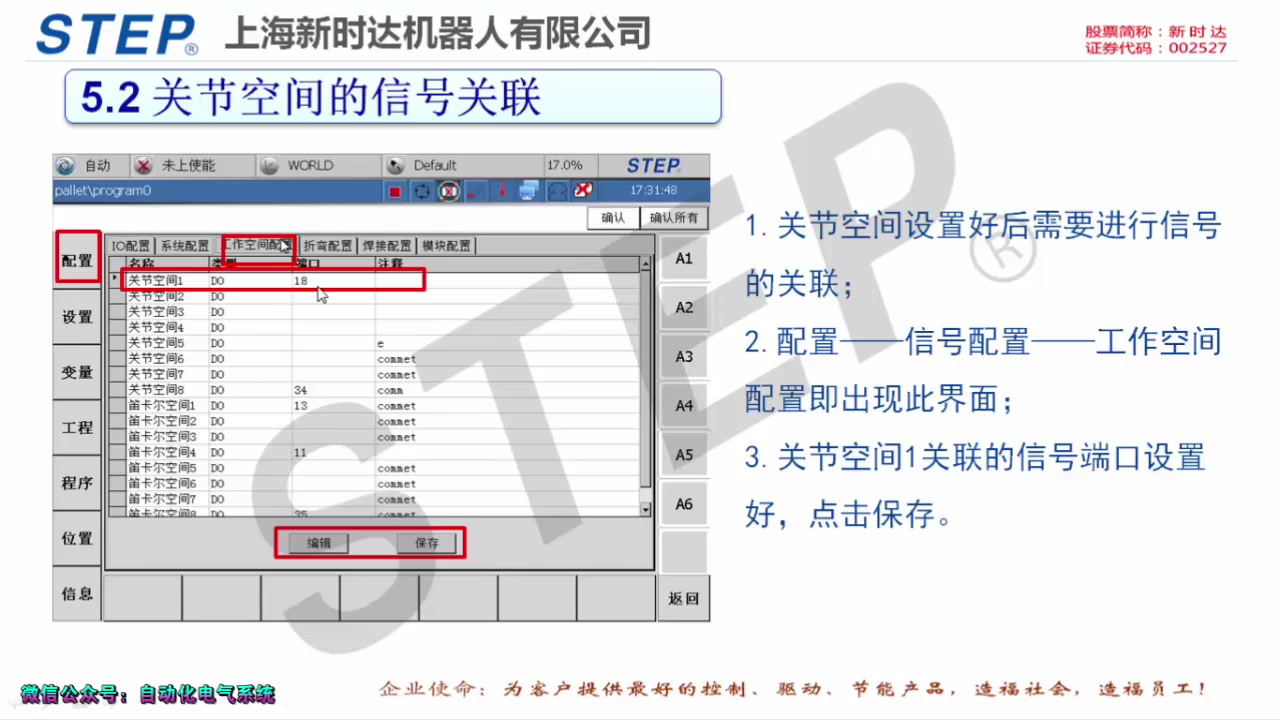Open the 设置 side menu

[77, 317]
